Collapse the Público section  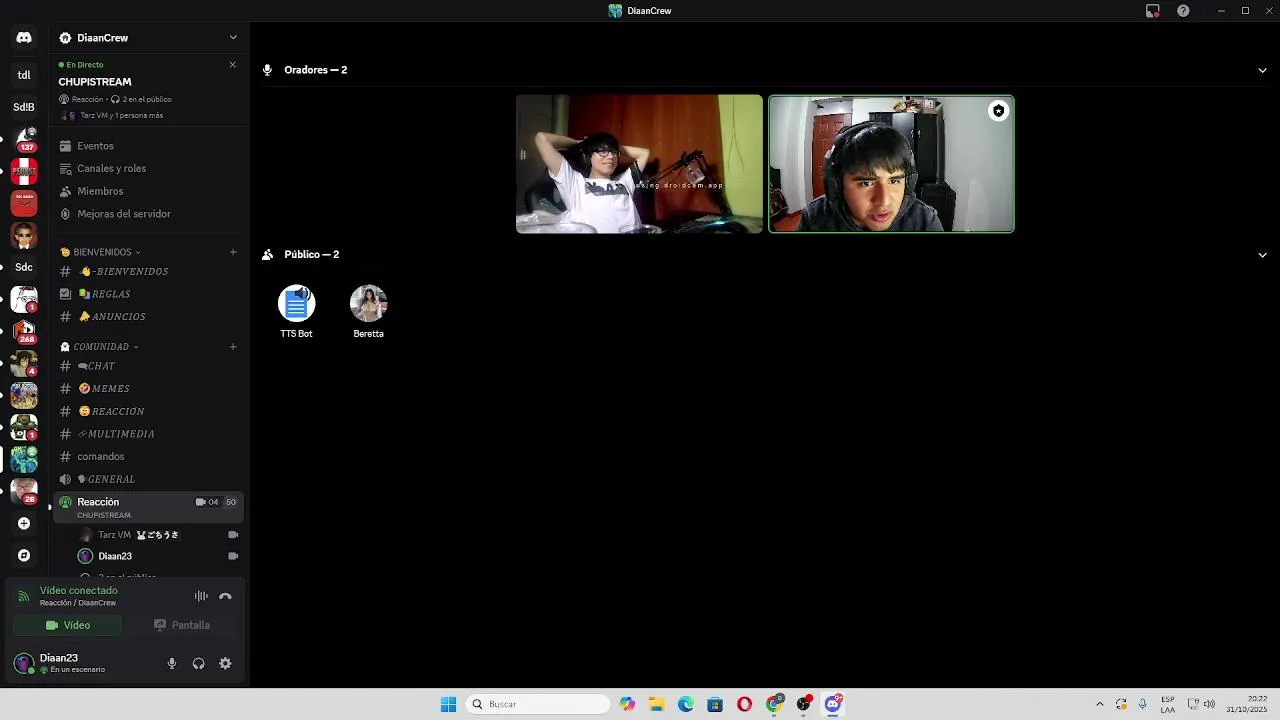[1262, 255]
